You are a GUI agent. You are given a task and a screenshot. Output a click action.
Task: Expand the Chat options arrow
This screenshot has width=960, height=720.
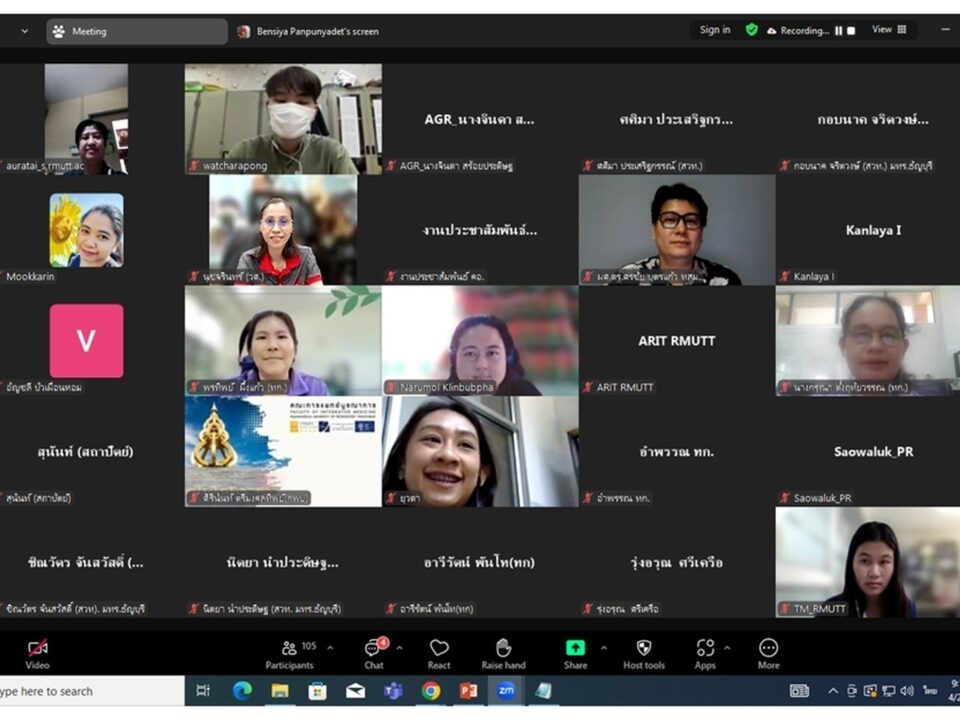399,648
